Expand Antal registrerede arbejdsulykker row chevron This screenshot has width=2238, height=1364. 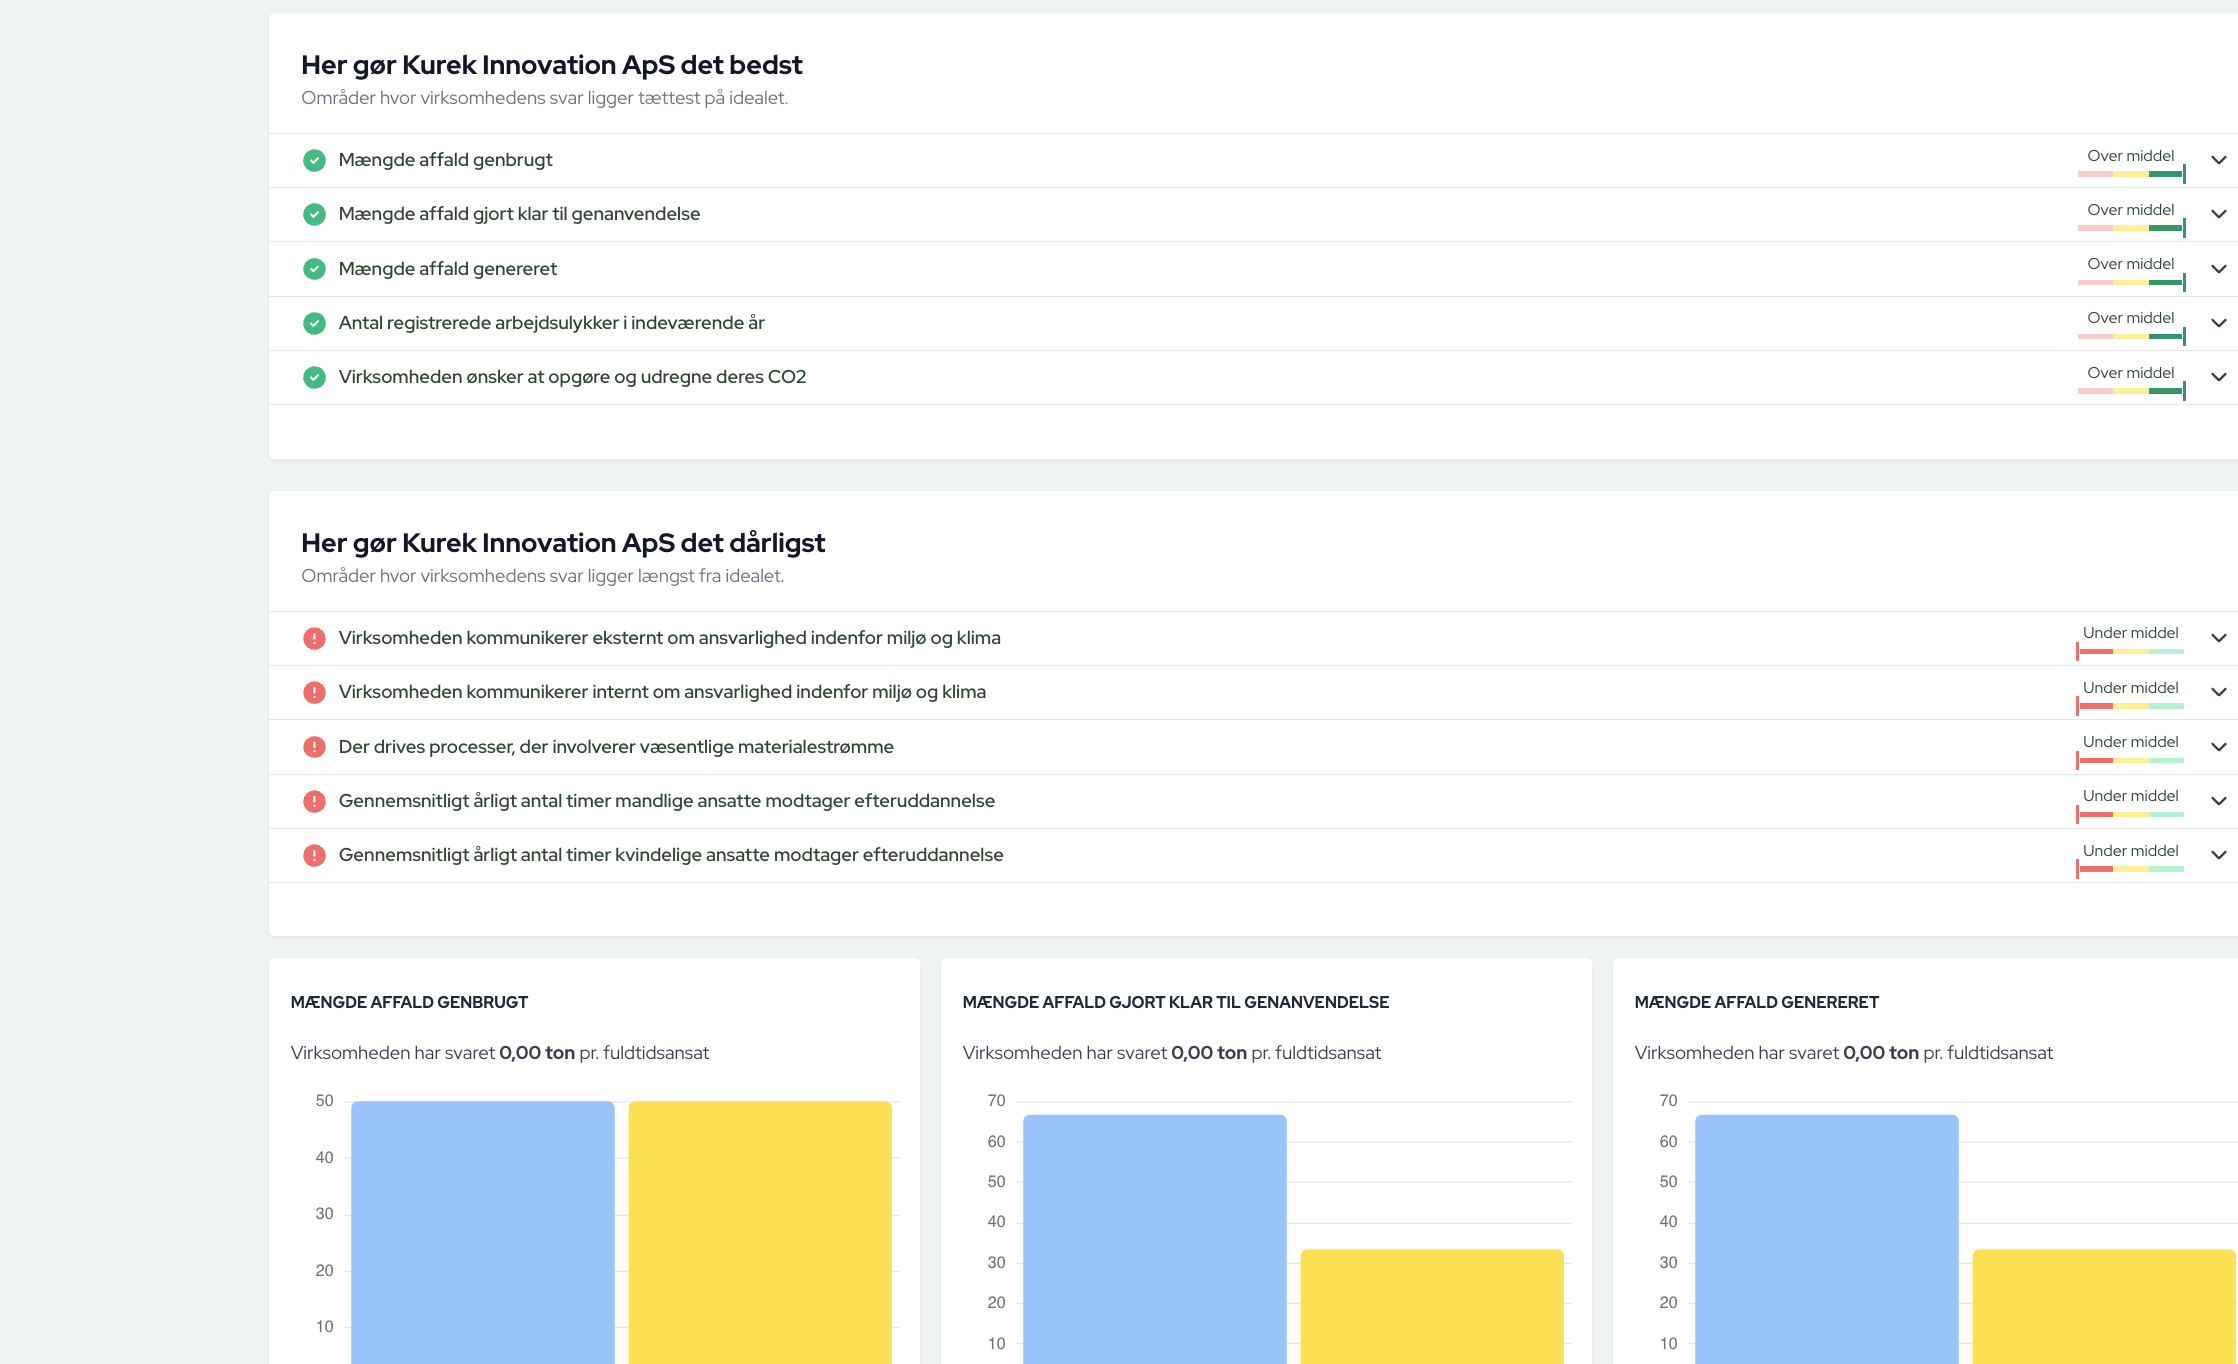[2218, 323]
